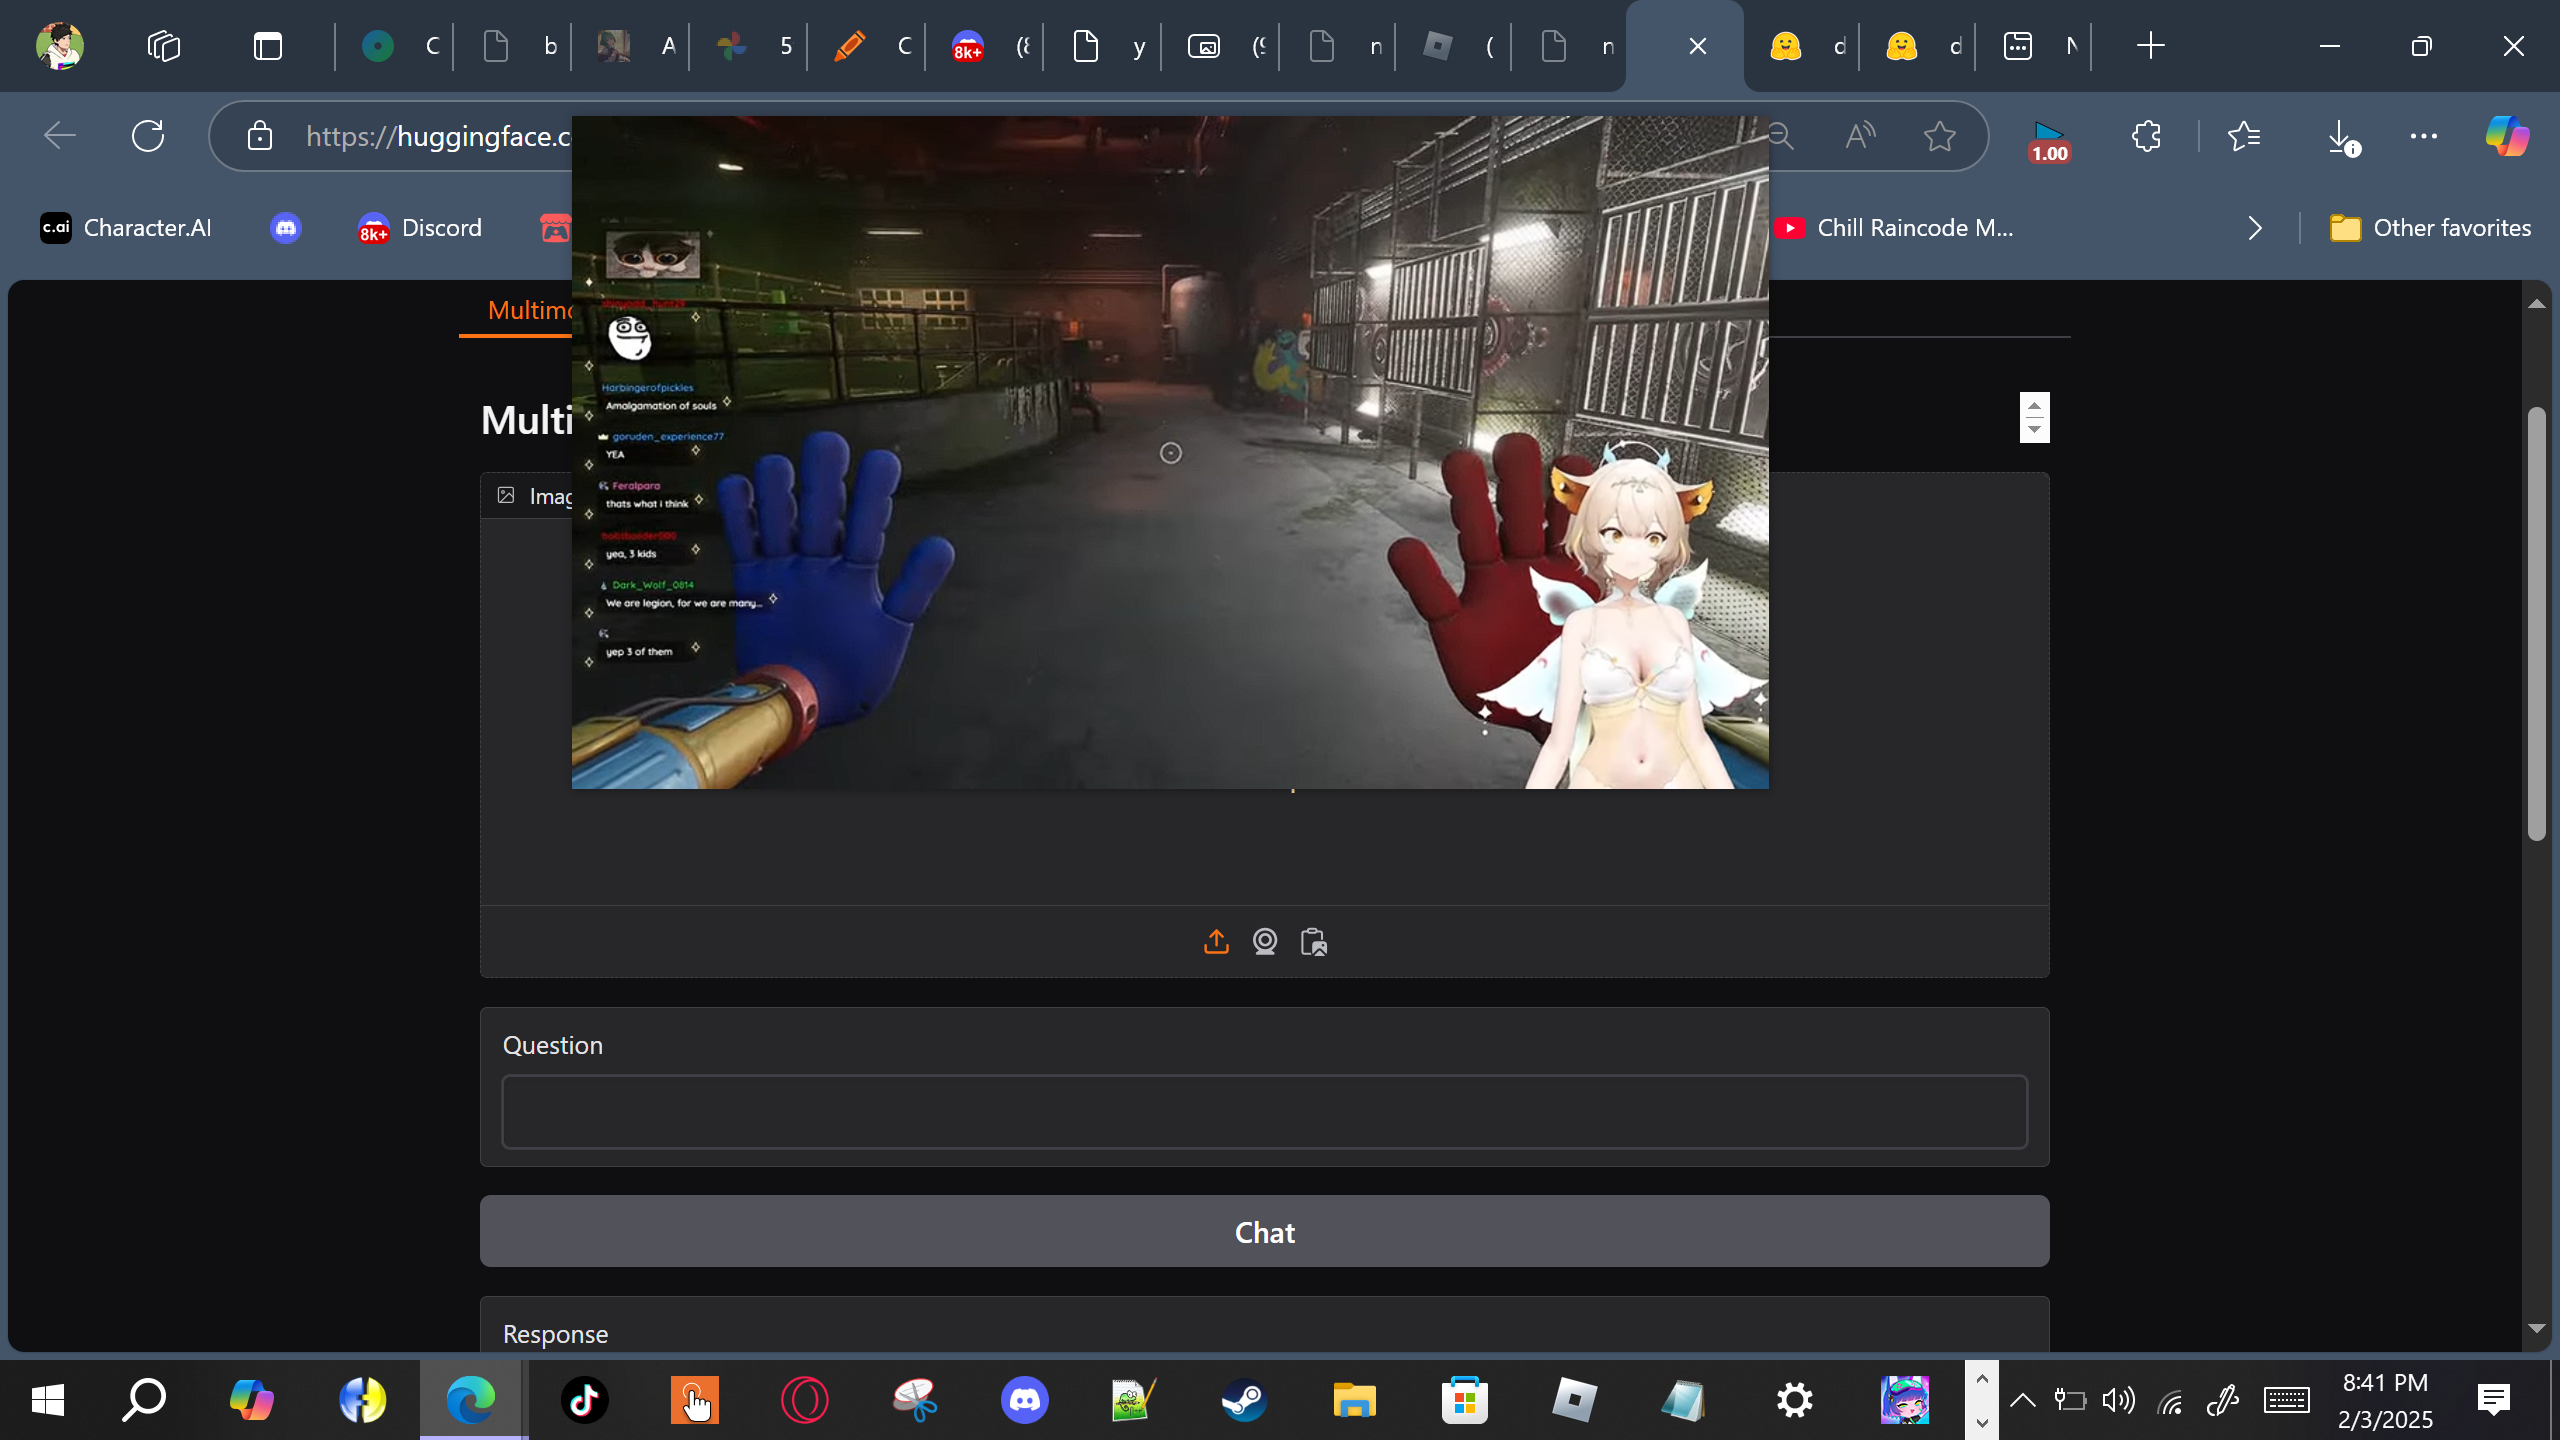This screenshot has height=1440, width=2560.
Task: Open the volume control in system tray
Action: [x=2119, y=1401]
